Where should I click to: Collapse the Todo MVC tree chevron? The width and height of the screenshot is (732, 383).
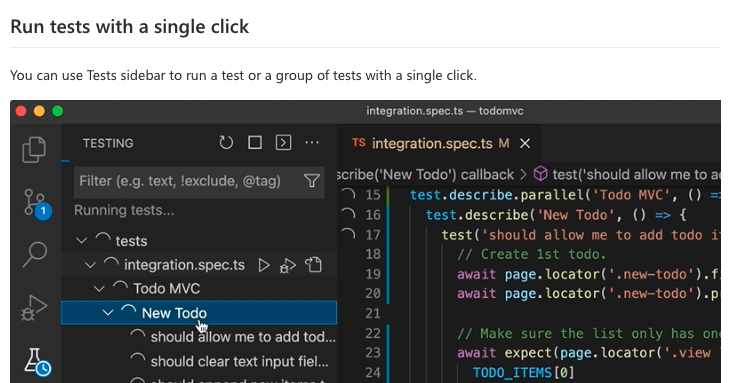[99, 289]
